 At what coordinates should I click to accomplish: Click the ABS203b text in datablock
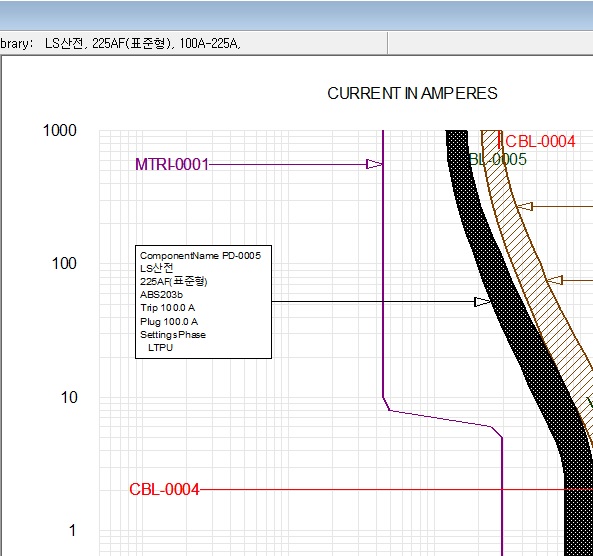161,295
